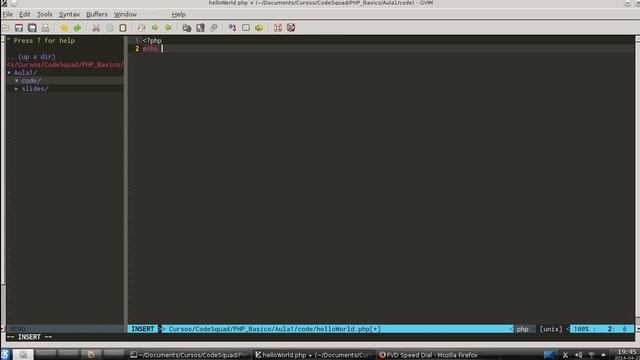Click the '100%' position indicator
The height and width of the screenshot is (360, 640).
pyautogui.click(x=581, y=329)
